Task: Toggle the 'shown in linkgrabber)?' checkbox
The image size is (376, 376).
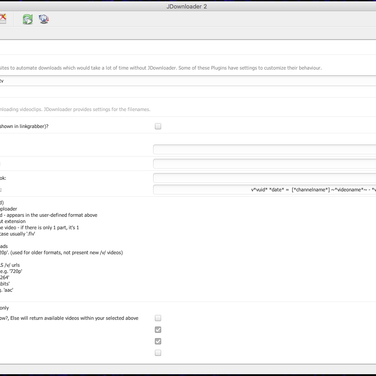Action: point(158,126)
